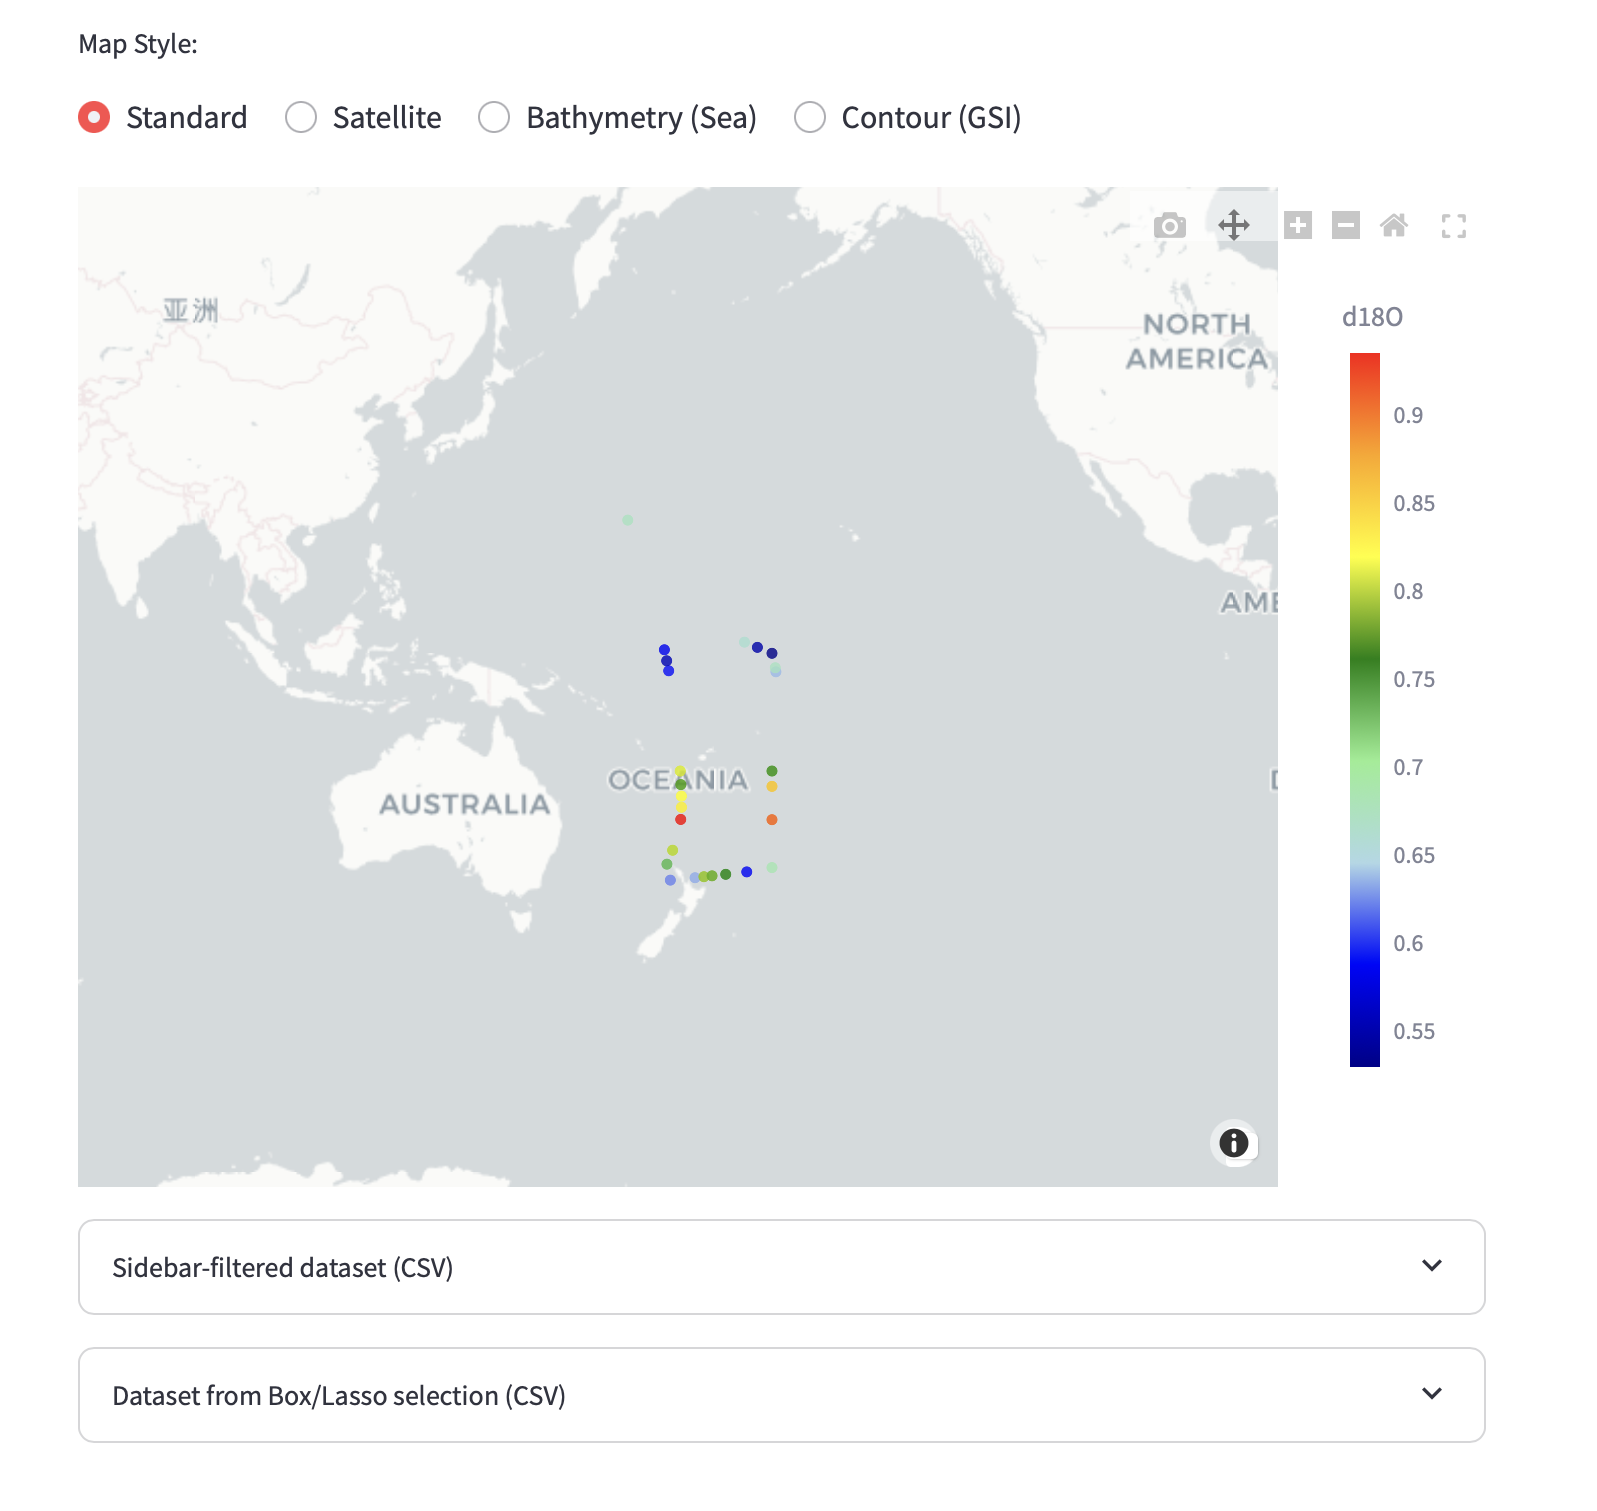
Task: Click the AUSTRALIA map label
Action: 465,804
